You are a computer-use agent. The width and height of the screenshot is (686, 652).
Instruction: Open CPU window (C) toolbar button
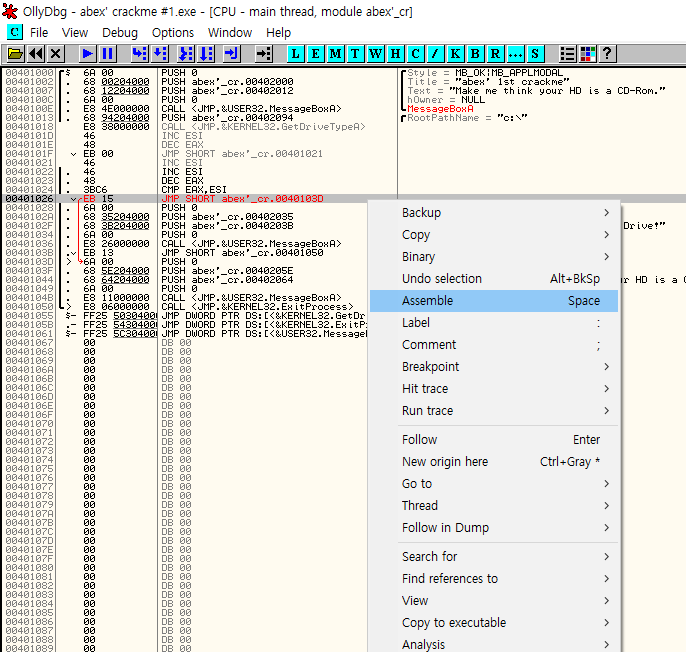click(x=416, y=54)
